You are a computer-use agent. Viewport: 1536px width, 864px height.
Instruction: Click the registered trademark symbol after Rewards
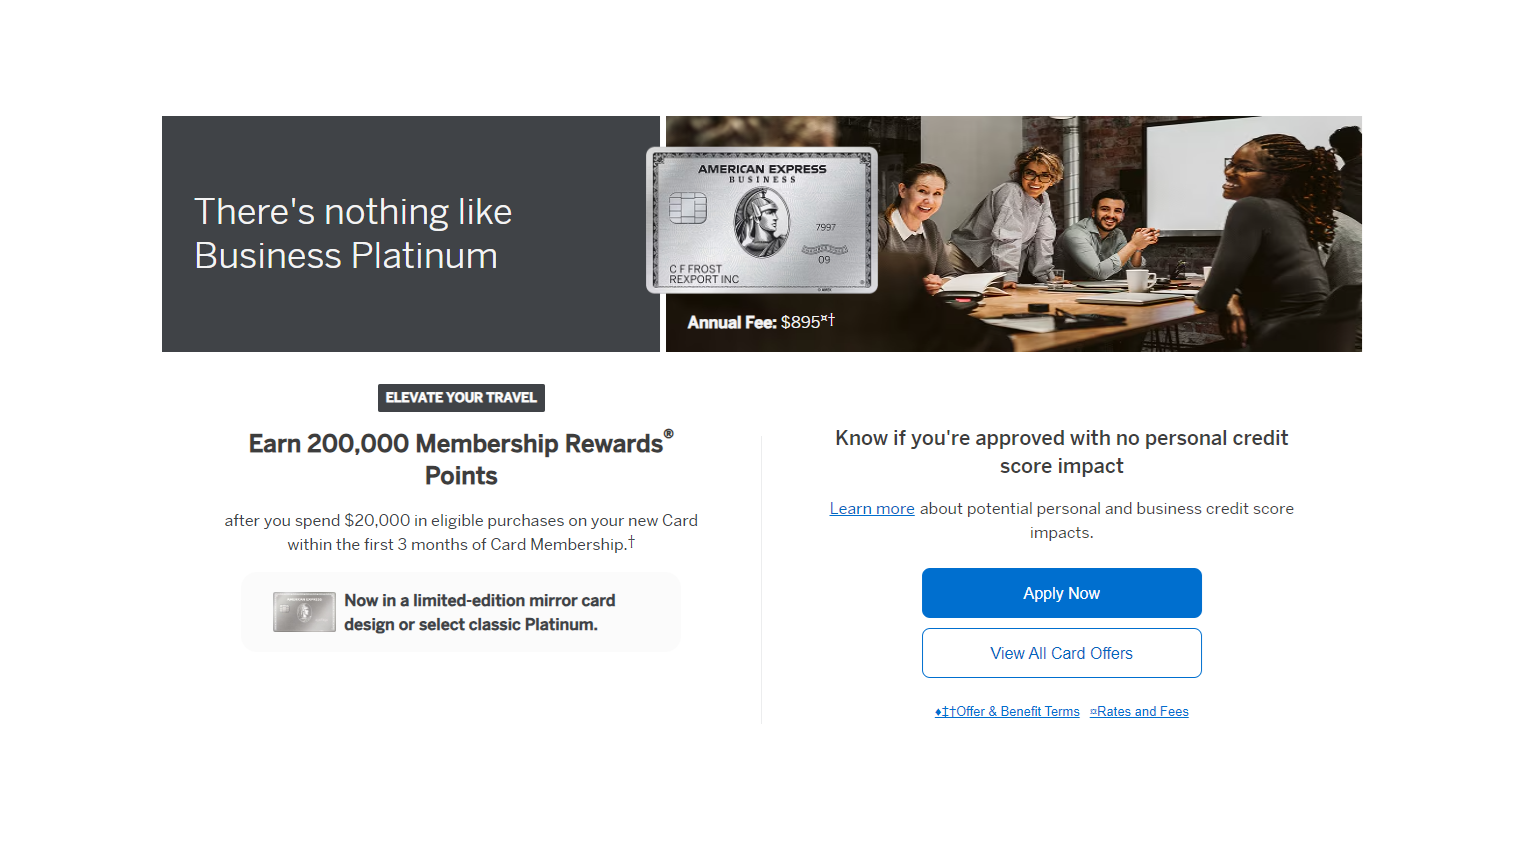668,434
